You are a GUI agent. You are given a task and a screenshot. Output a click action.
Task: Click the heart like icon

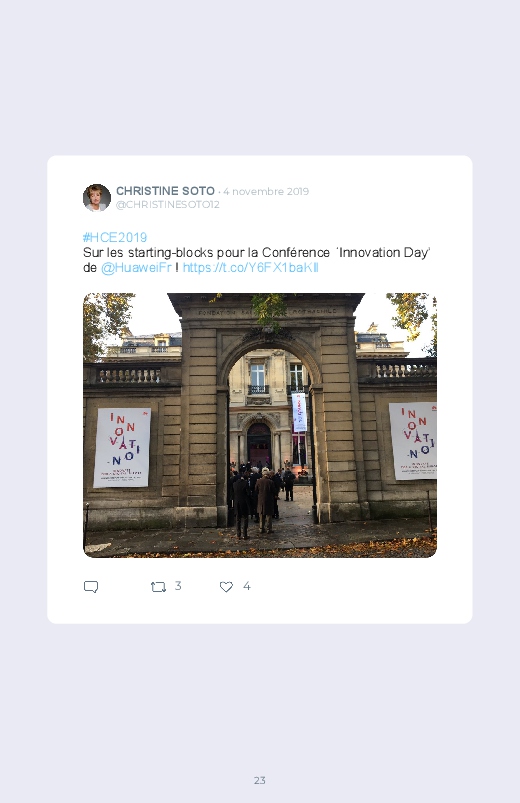(226, 587)
